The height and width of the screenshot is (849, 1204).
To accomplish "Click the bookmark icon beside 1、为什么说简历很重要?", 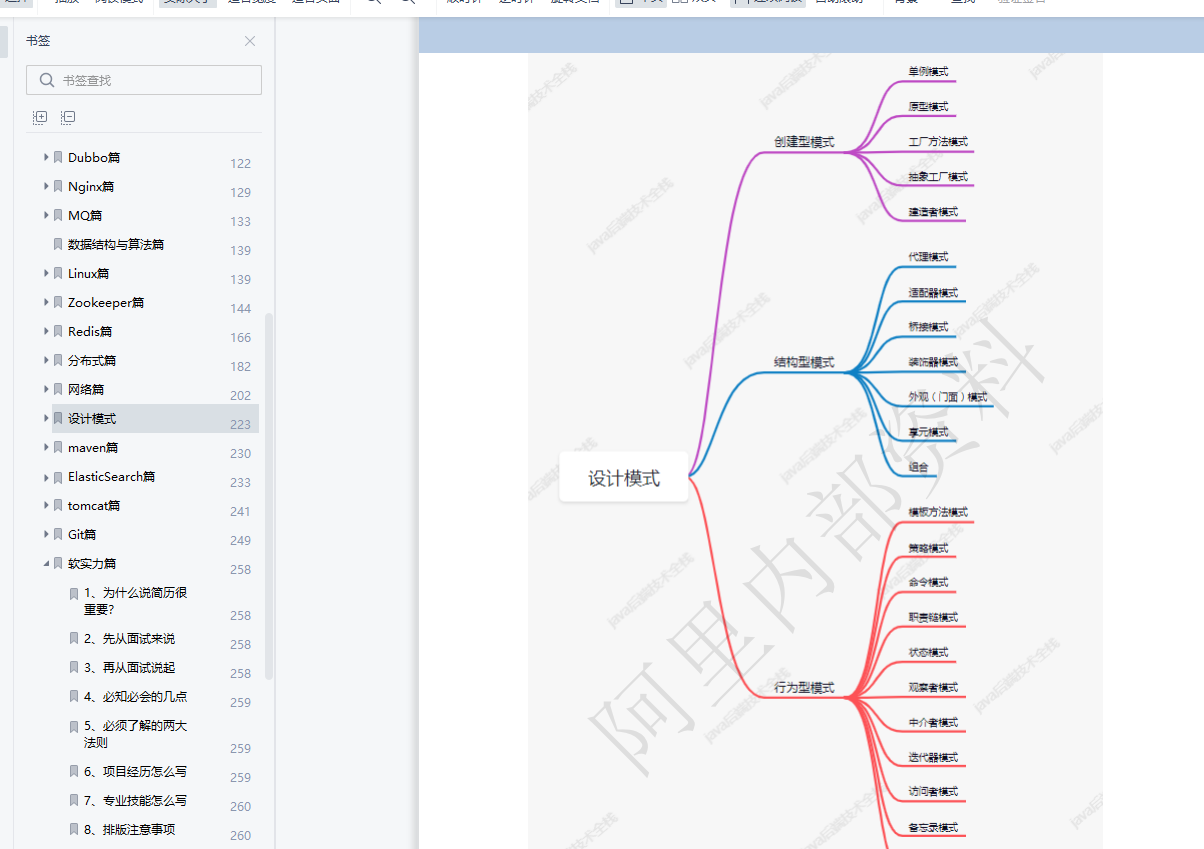I will pos(74,593).
